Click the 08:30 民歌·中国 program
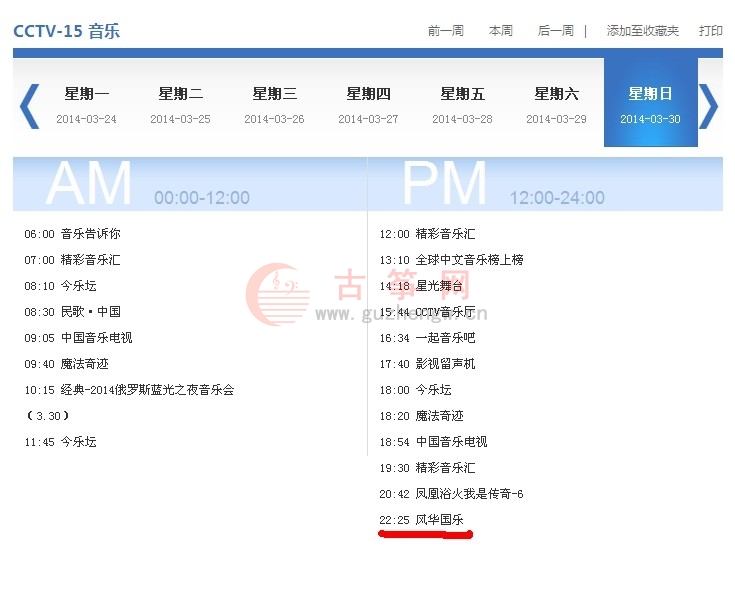This screenshot has width=735, height=589. (x=73, y=312)
